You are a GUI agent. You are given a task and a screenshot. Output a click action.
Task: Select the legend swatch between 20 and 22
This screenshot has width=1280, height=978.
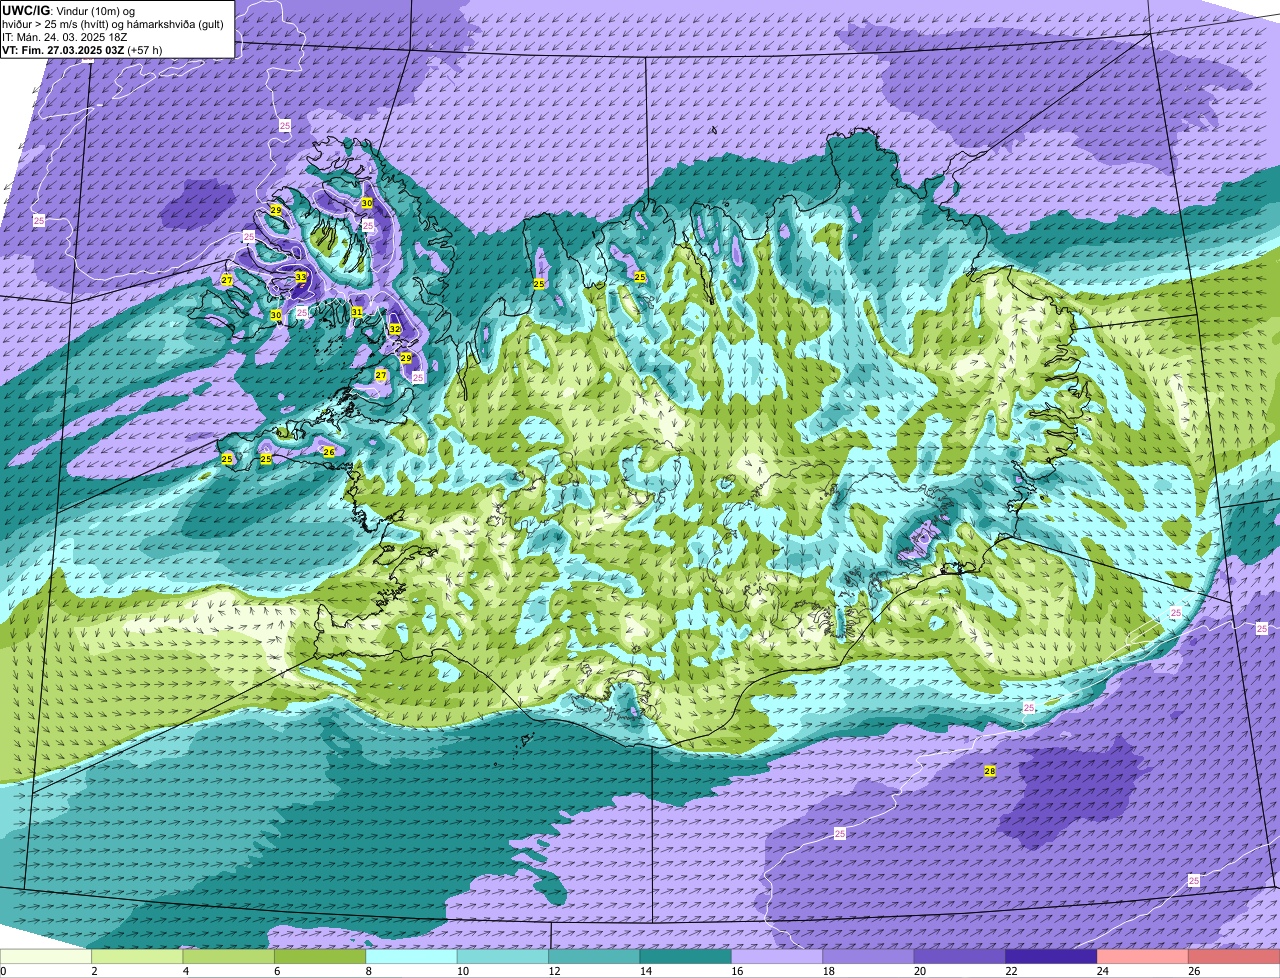coord(960,956)
